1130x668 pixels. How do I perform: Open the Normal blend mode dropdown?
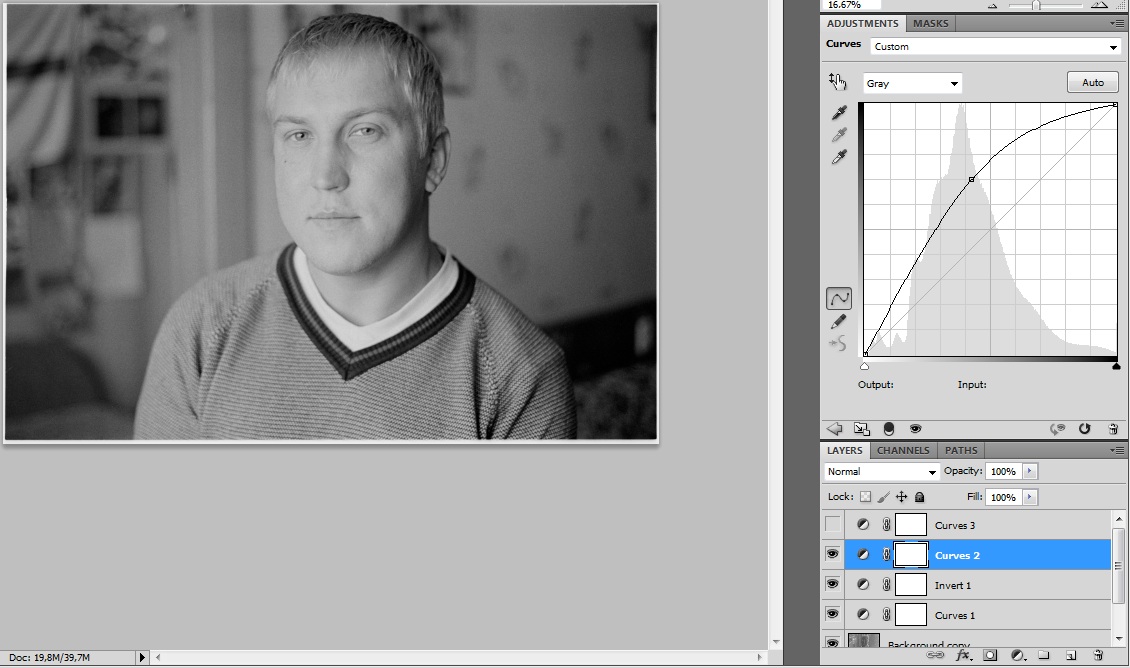click(882, 471)
